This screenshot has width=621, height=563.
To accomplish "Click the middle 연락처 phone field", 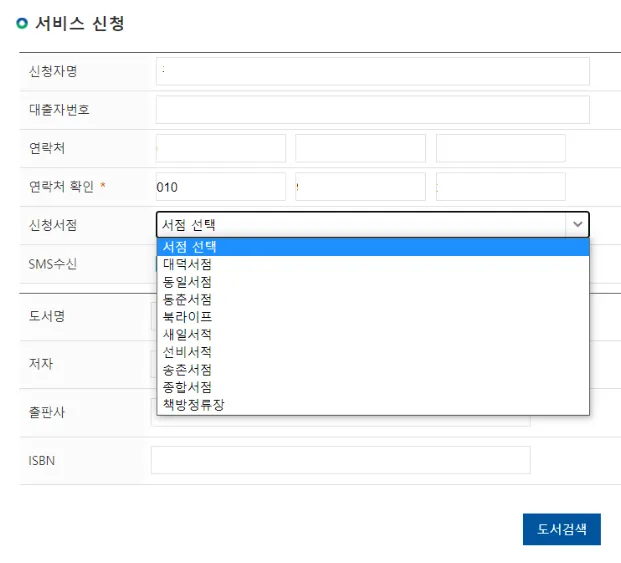I will (x=360, y=148).
